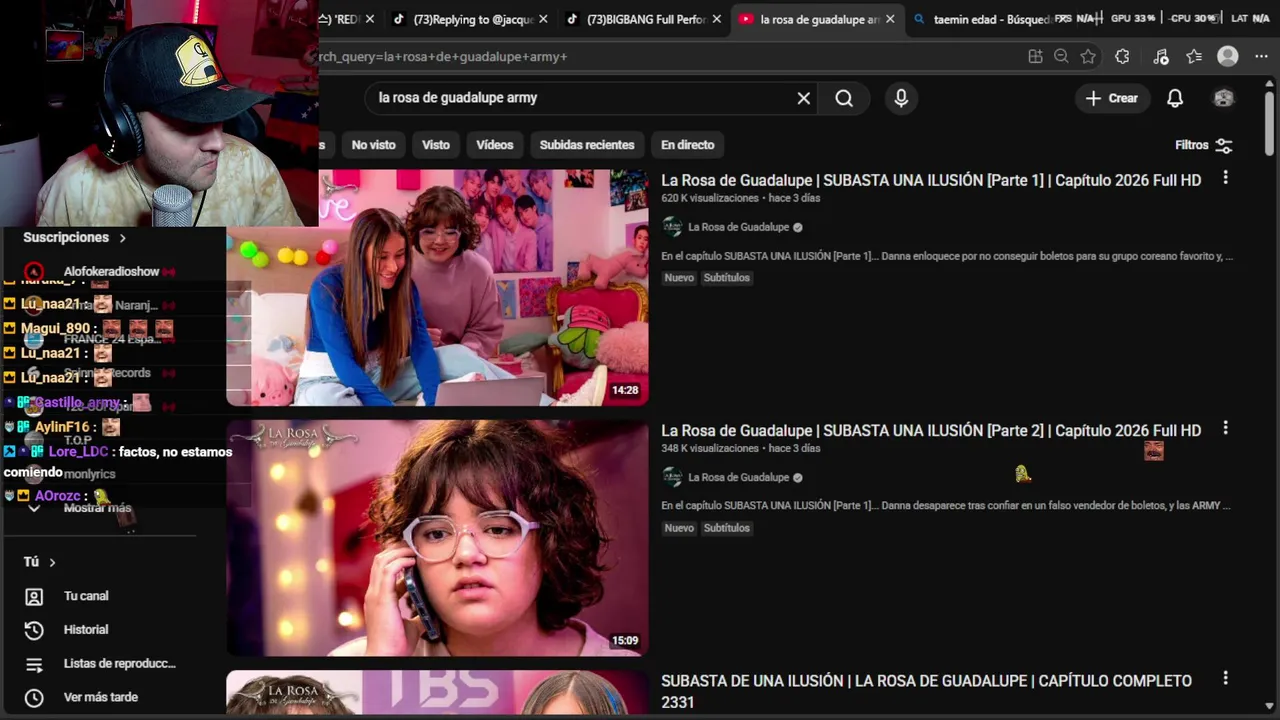Click the Parte 2 Capítulo 2026 video title

(931, 431)
